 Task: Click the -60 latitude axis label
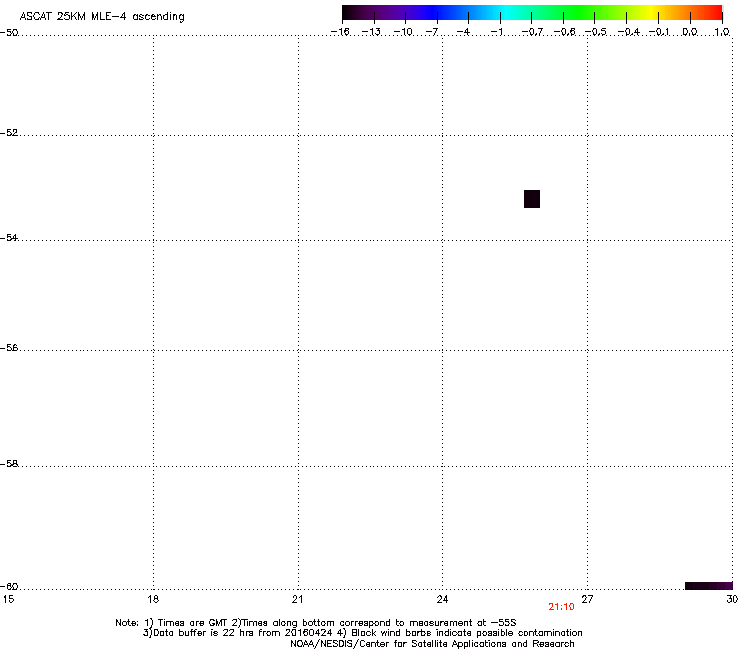[x=9, y=586]
